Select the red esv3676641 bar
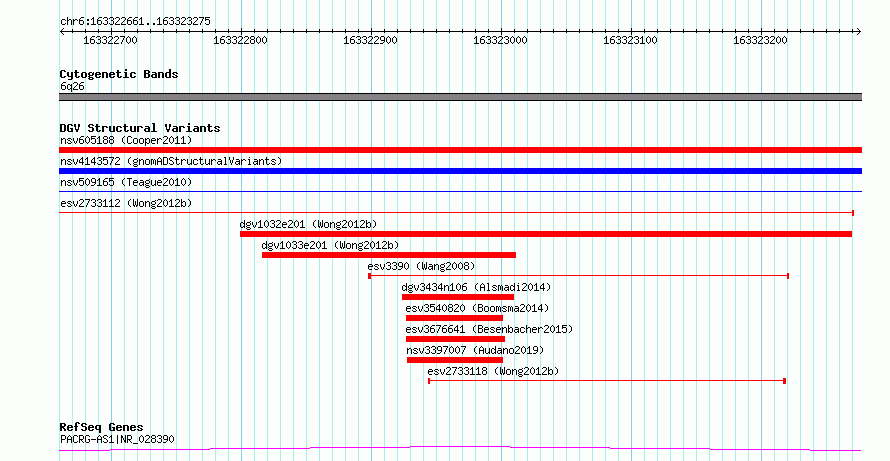 pos(455,339)
